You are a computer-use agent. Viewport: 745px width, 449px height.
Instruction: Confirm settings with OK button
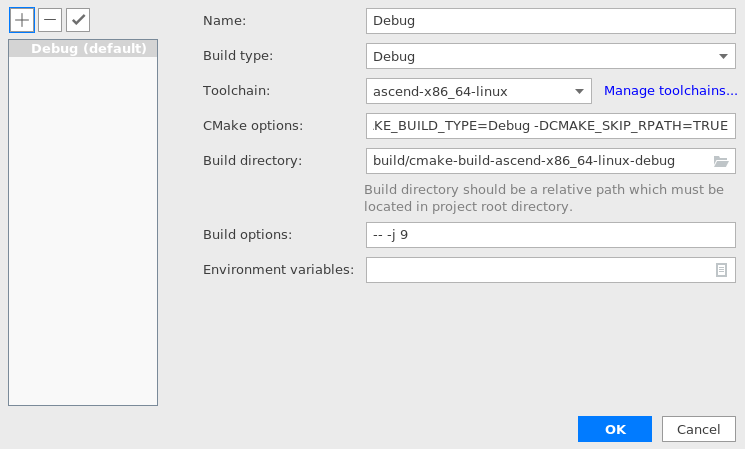[x=615, y=429]
